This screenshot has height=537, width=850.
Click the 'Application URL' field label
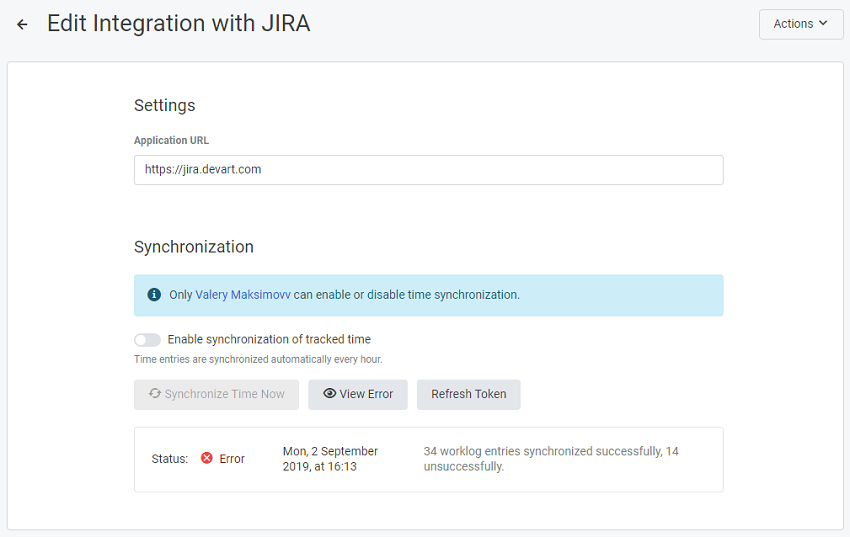click(171, 140)
